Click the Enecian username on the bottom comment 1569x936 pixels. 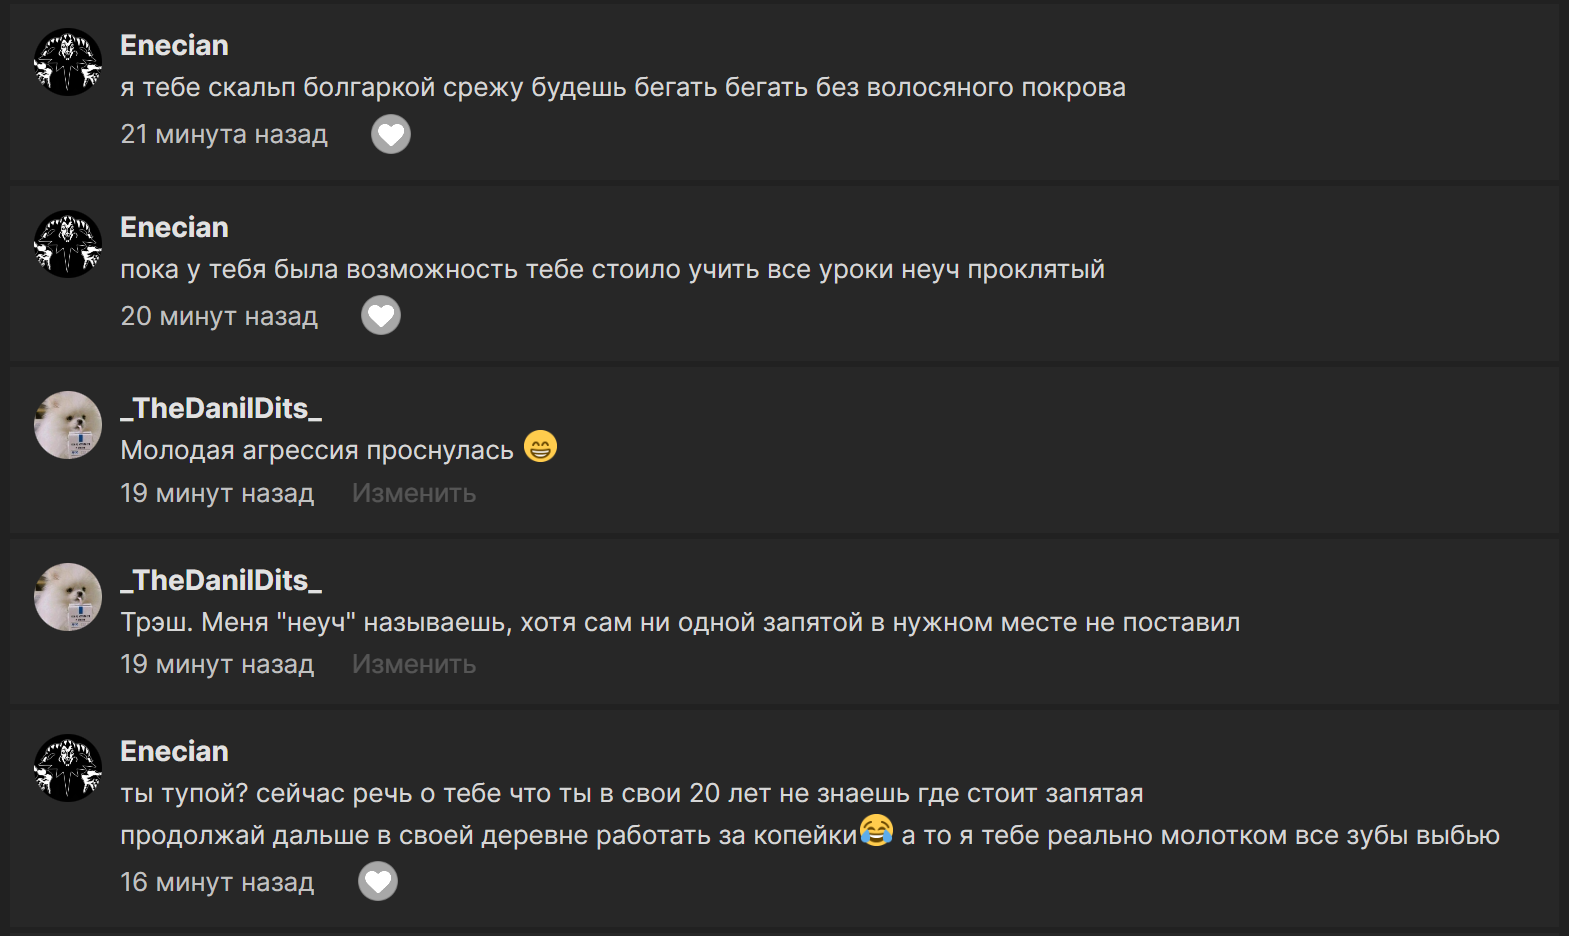pyautogui.click(x=174, y=750)
